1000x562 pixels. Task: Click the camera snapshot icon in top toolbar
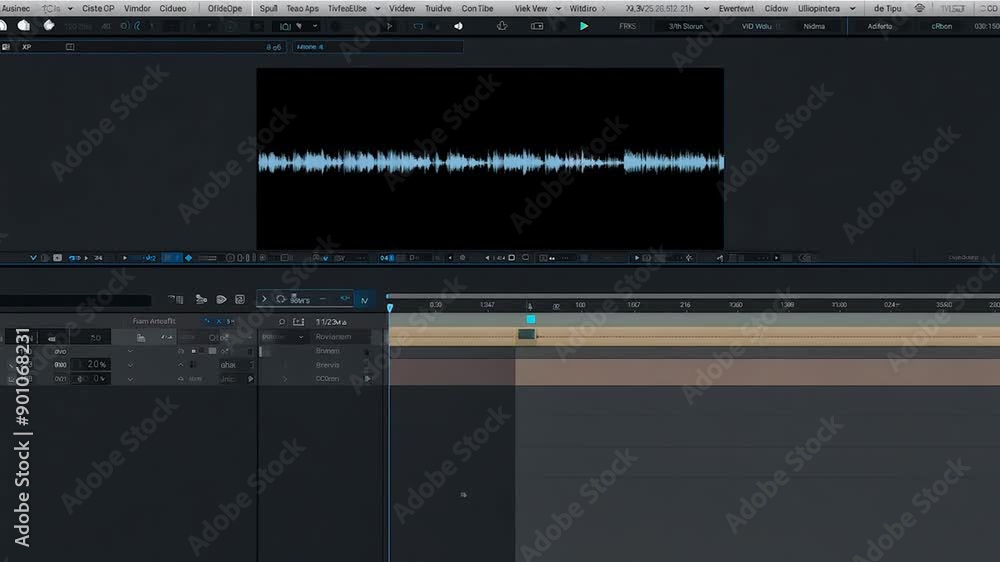pyautogui.click(x=285, y=26)
